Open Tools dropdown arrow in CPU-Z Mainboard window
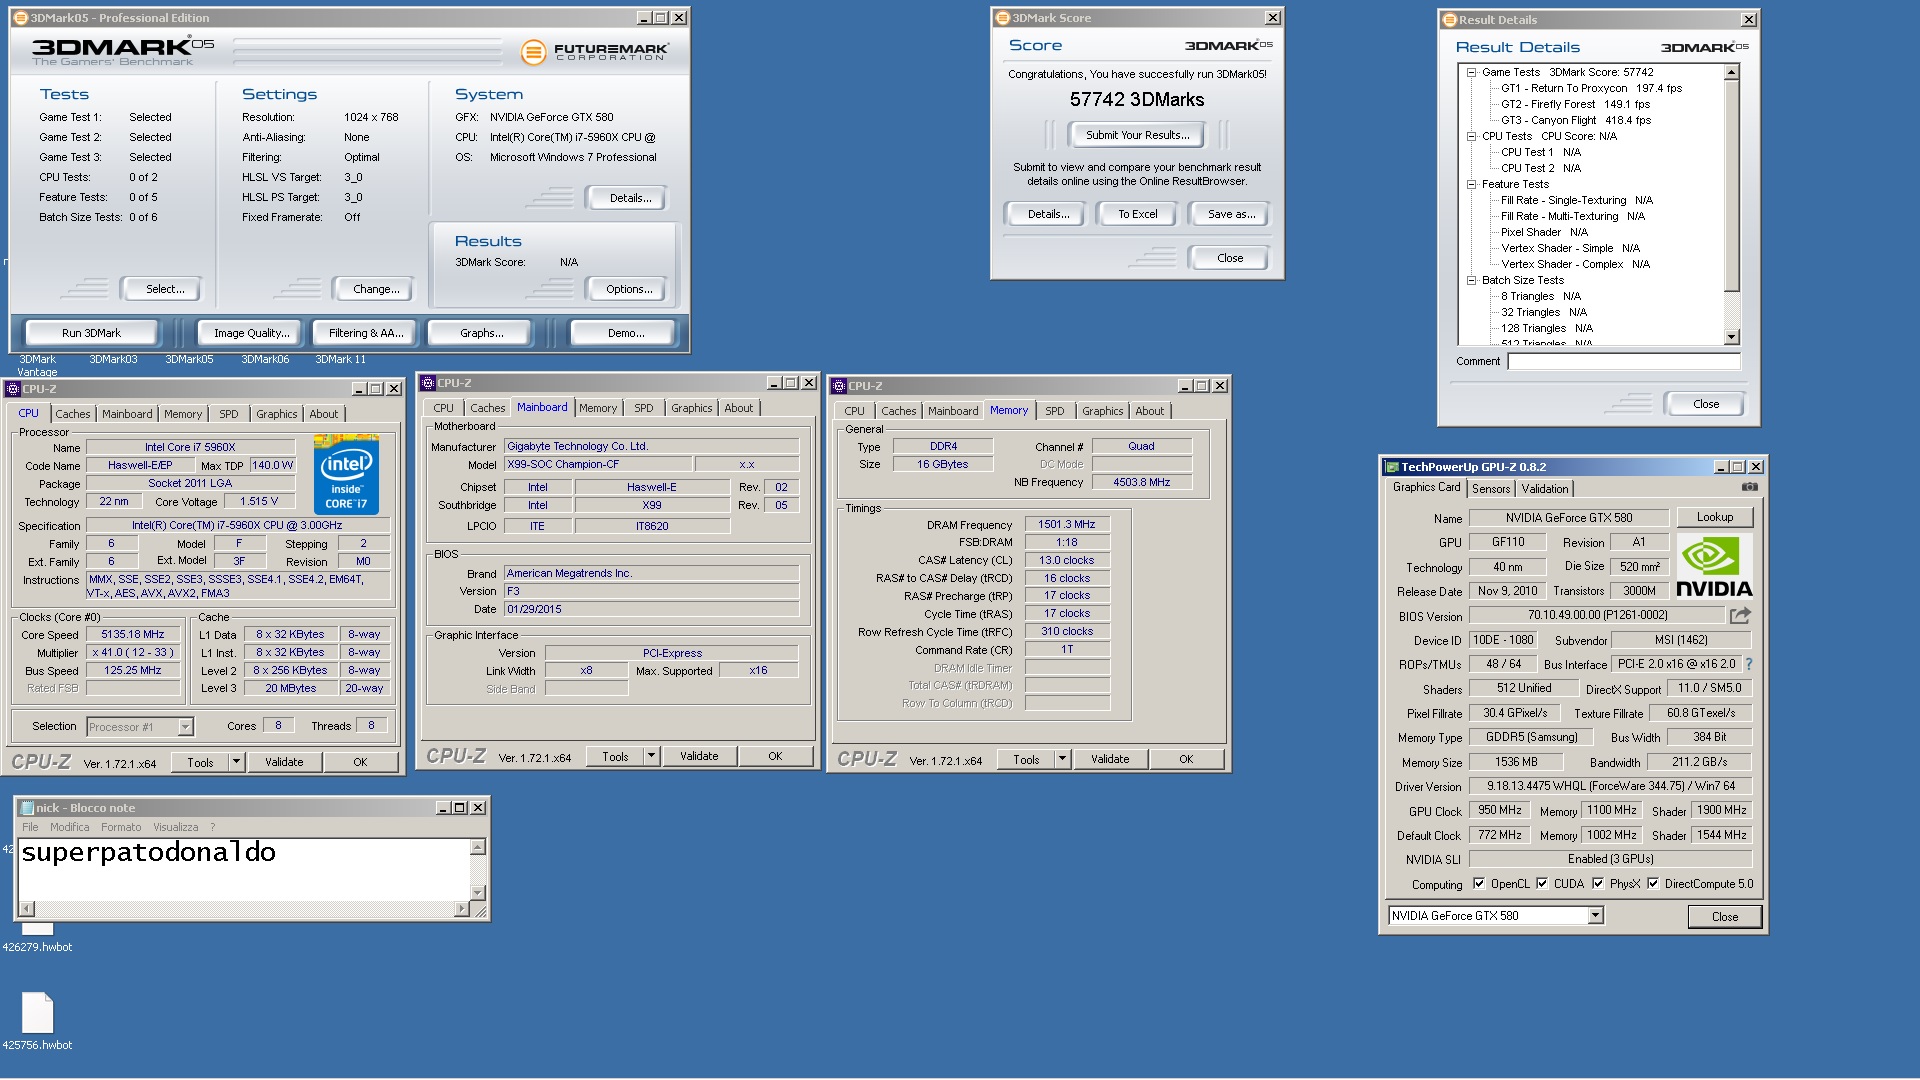Viewport: 1920px width, 1080px height. [x=652, y=756]
